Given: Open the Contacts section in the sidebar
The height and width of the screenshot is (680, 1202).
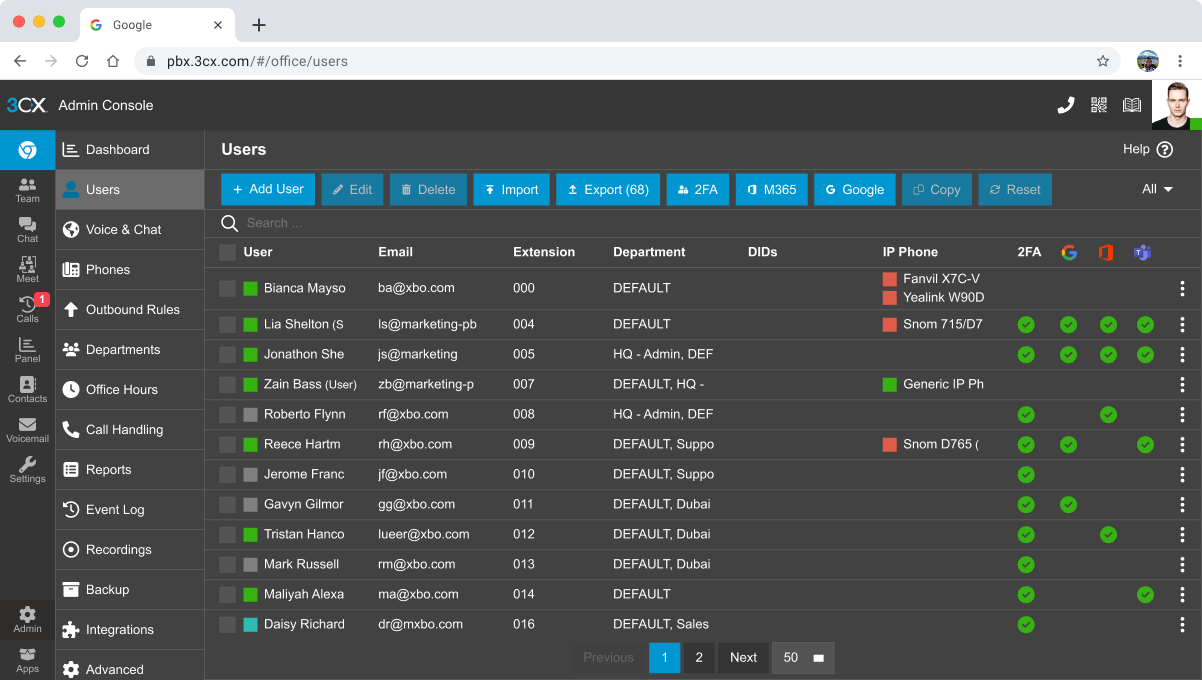Looking at the screenshot, I should click(27, 388).
